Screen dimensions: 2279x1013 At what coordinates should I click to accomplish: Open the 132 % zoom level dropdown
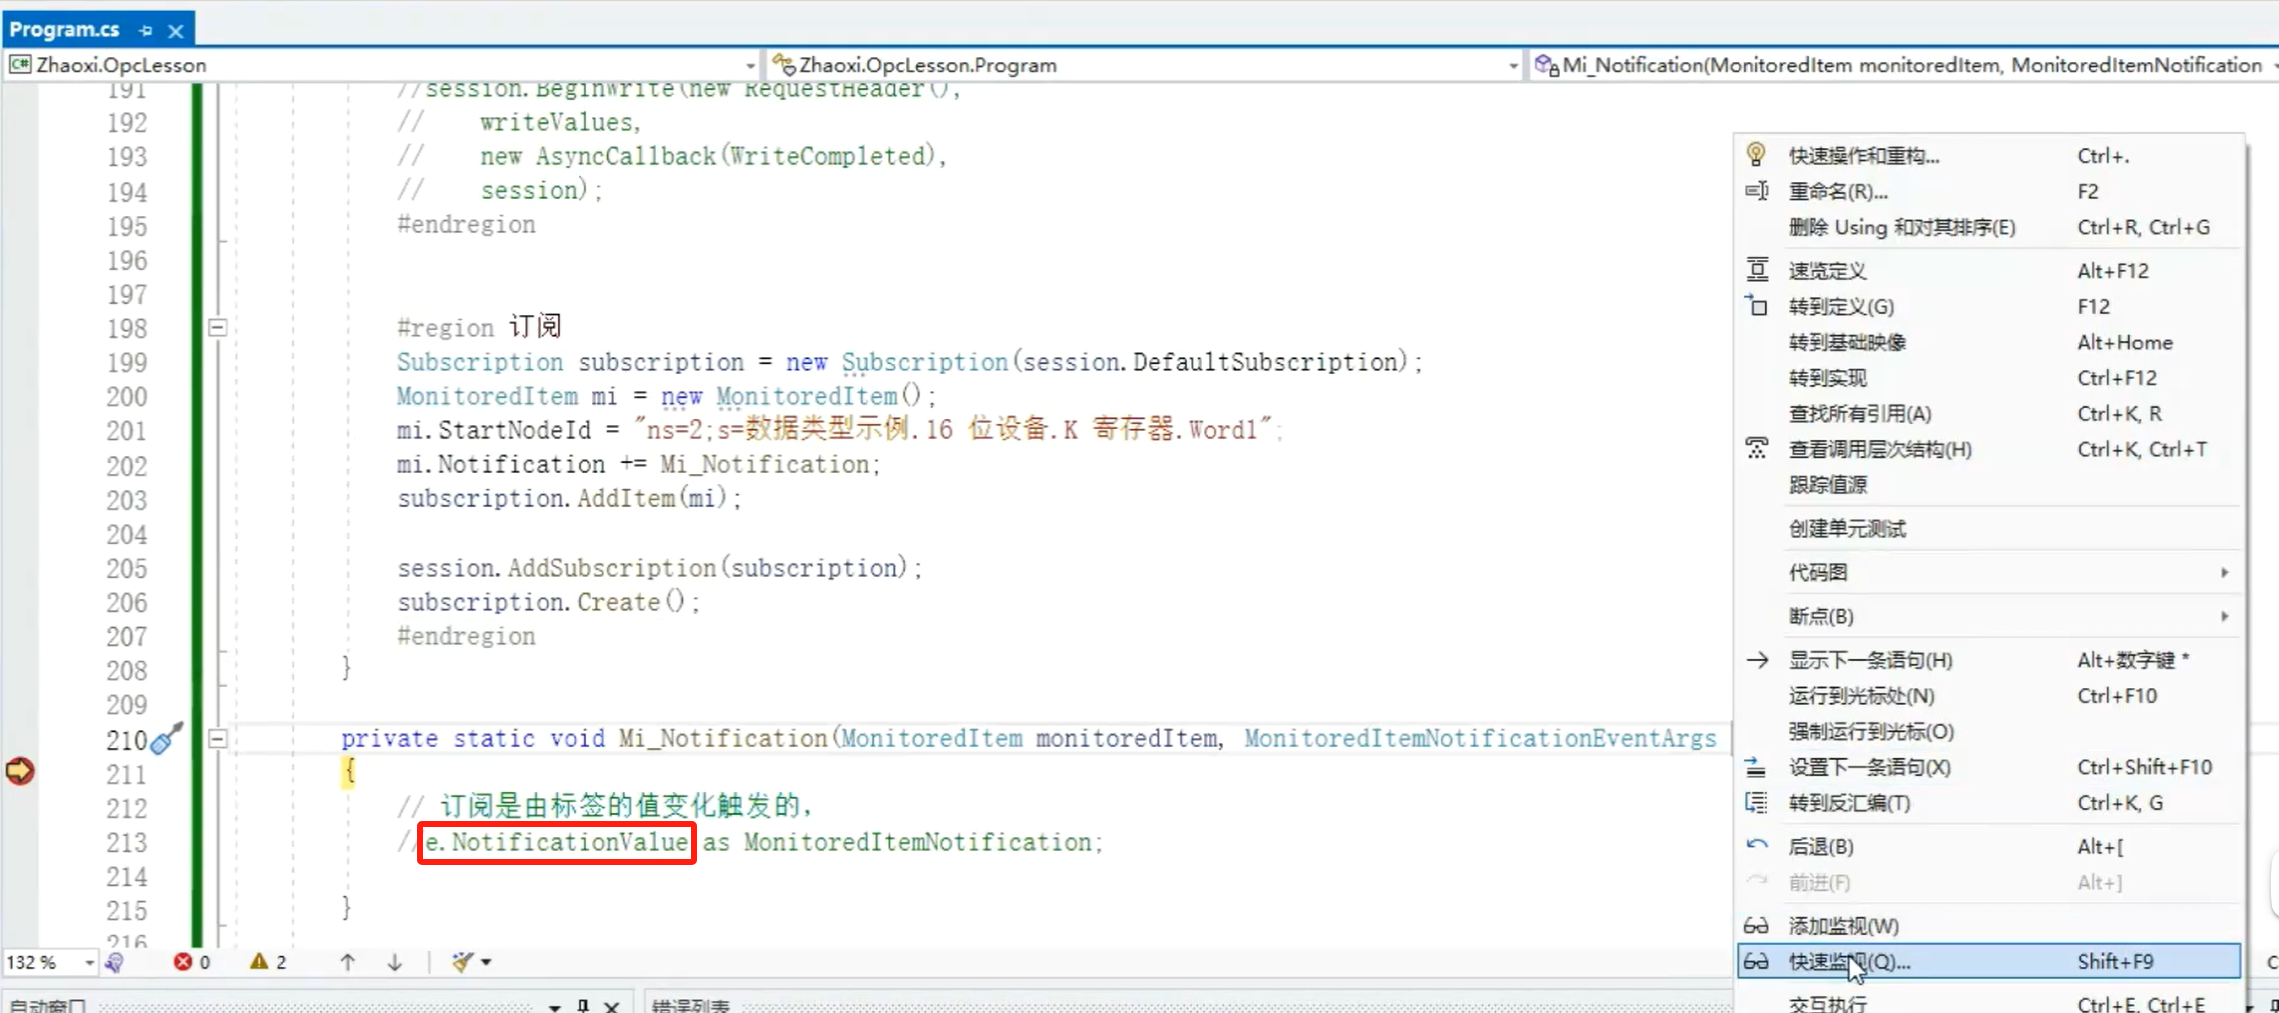click(89, 962)
